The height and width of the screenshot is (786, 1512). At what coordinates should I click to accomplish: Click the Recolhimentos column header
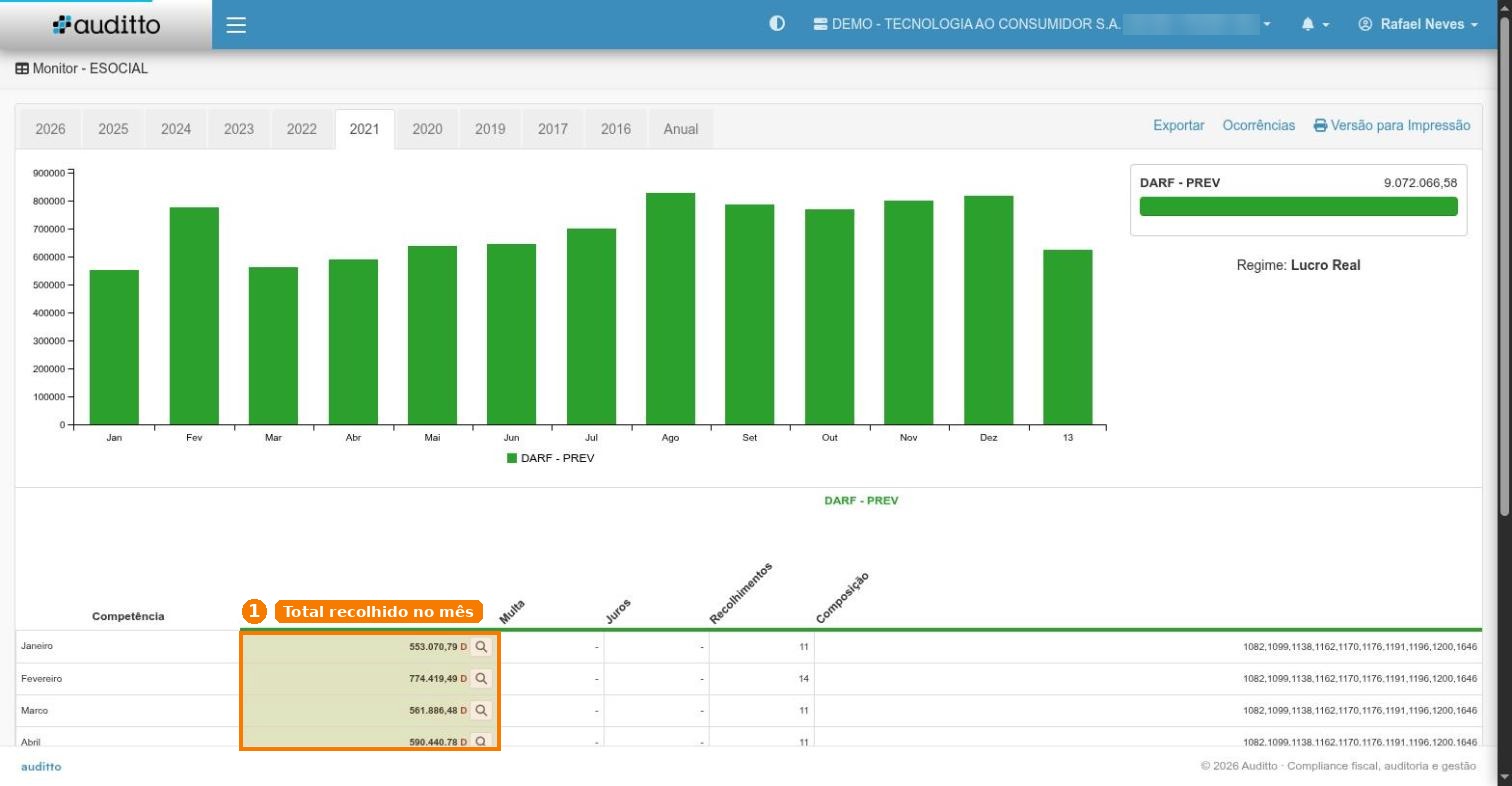coord(741,593)
